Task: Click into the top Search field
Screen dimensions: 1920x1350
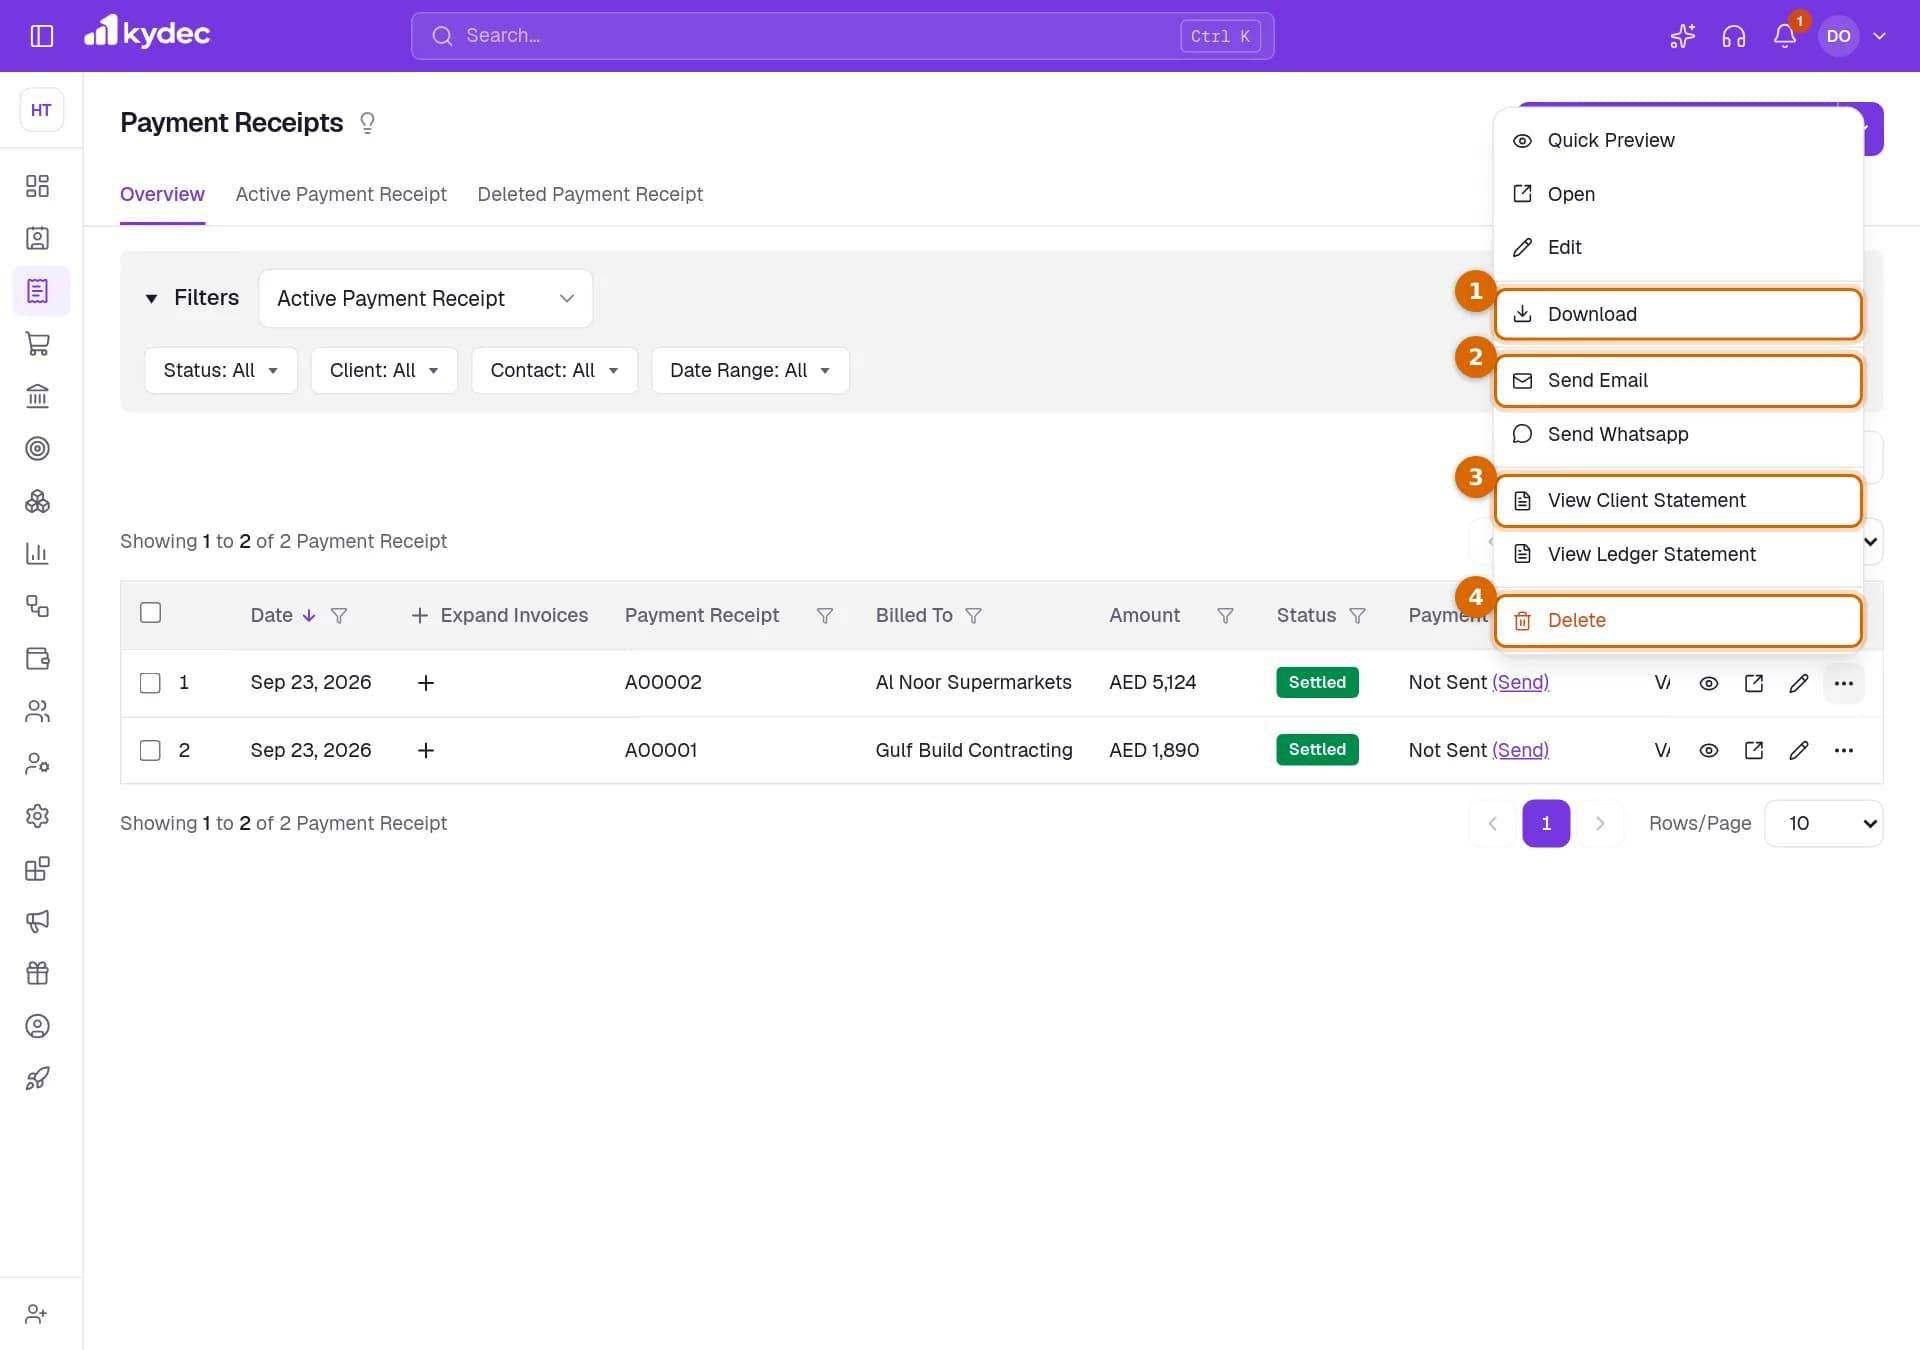Action: pos(842,36)
